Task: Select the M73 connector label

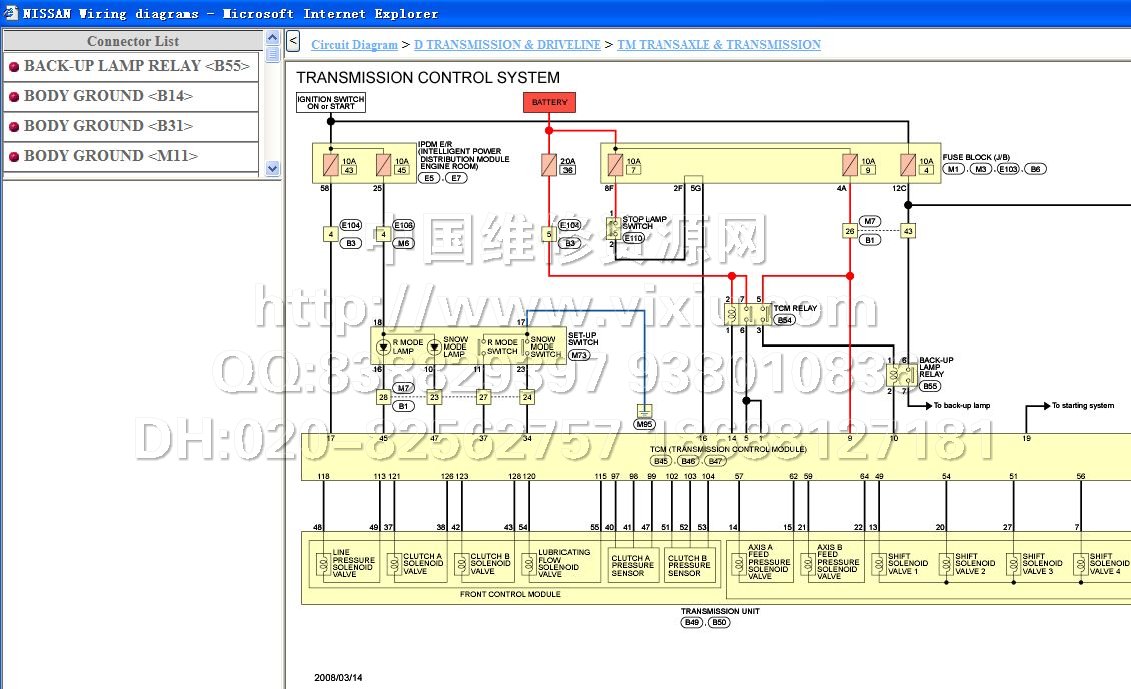Action: coord(578,355)
